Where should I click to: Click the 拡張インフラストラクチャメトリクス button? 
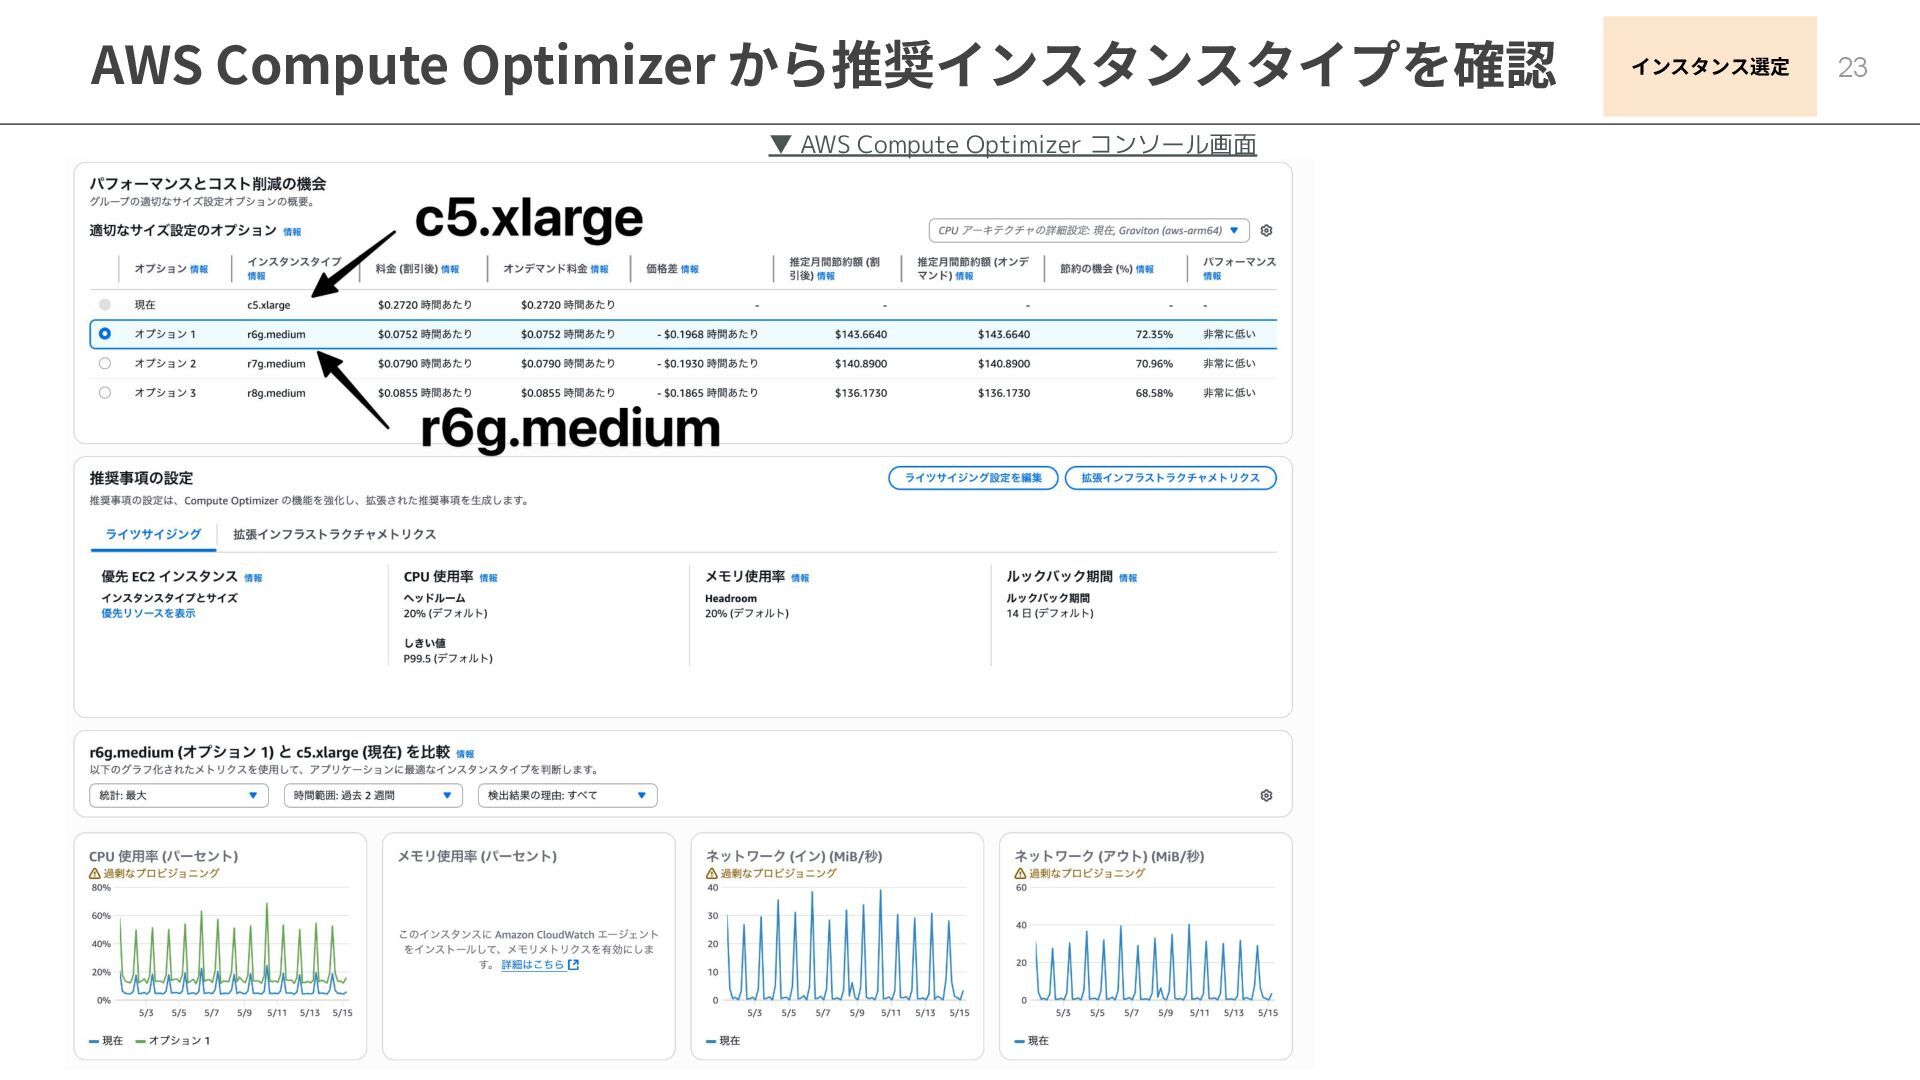(1170, 478)
